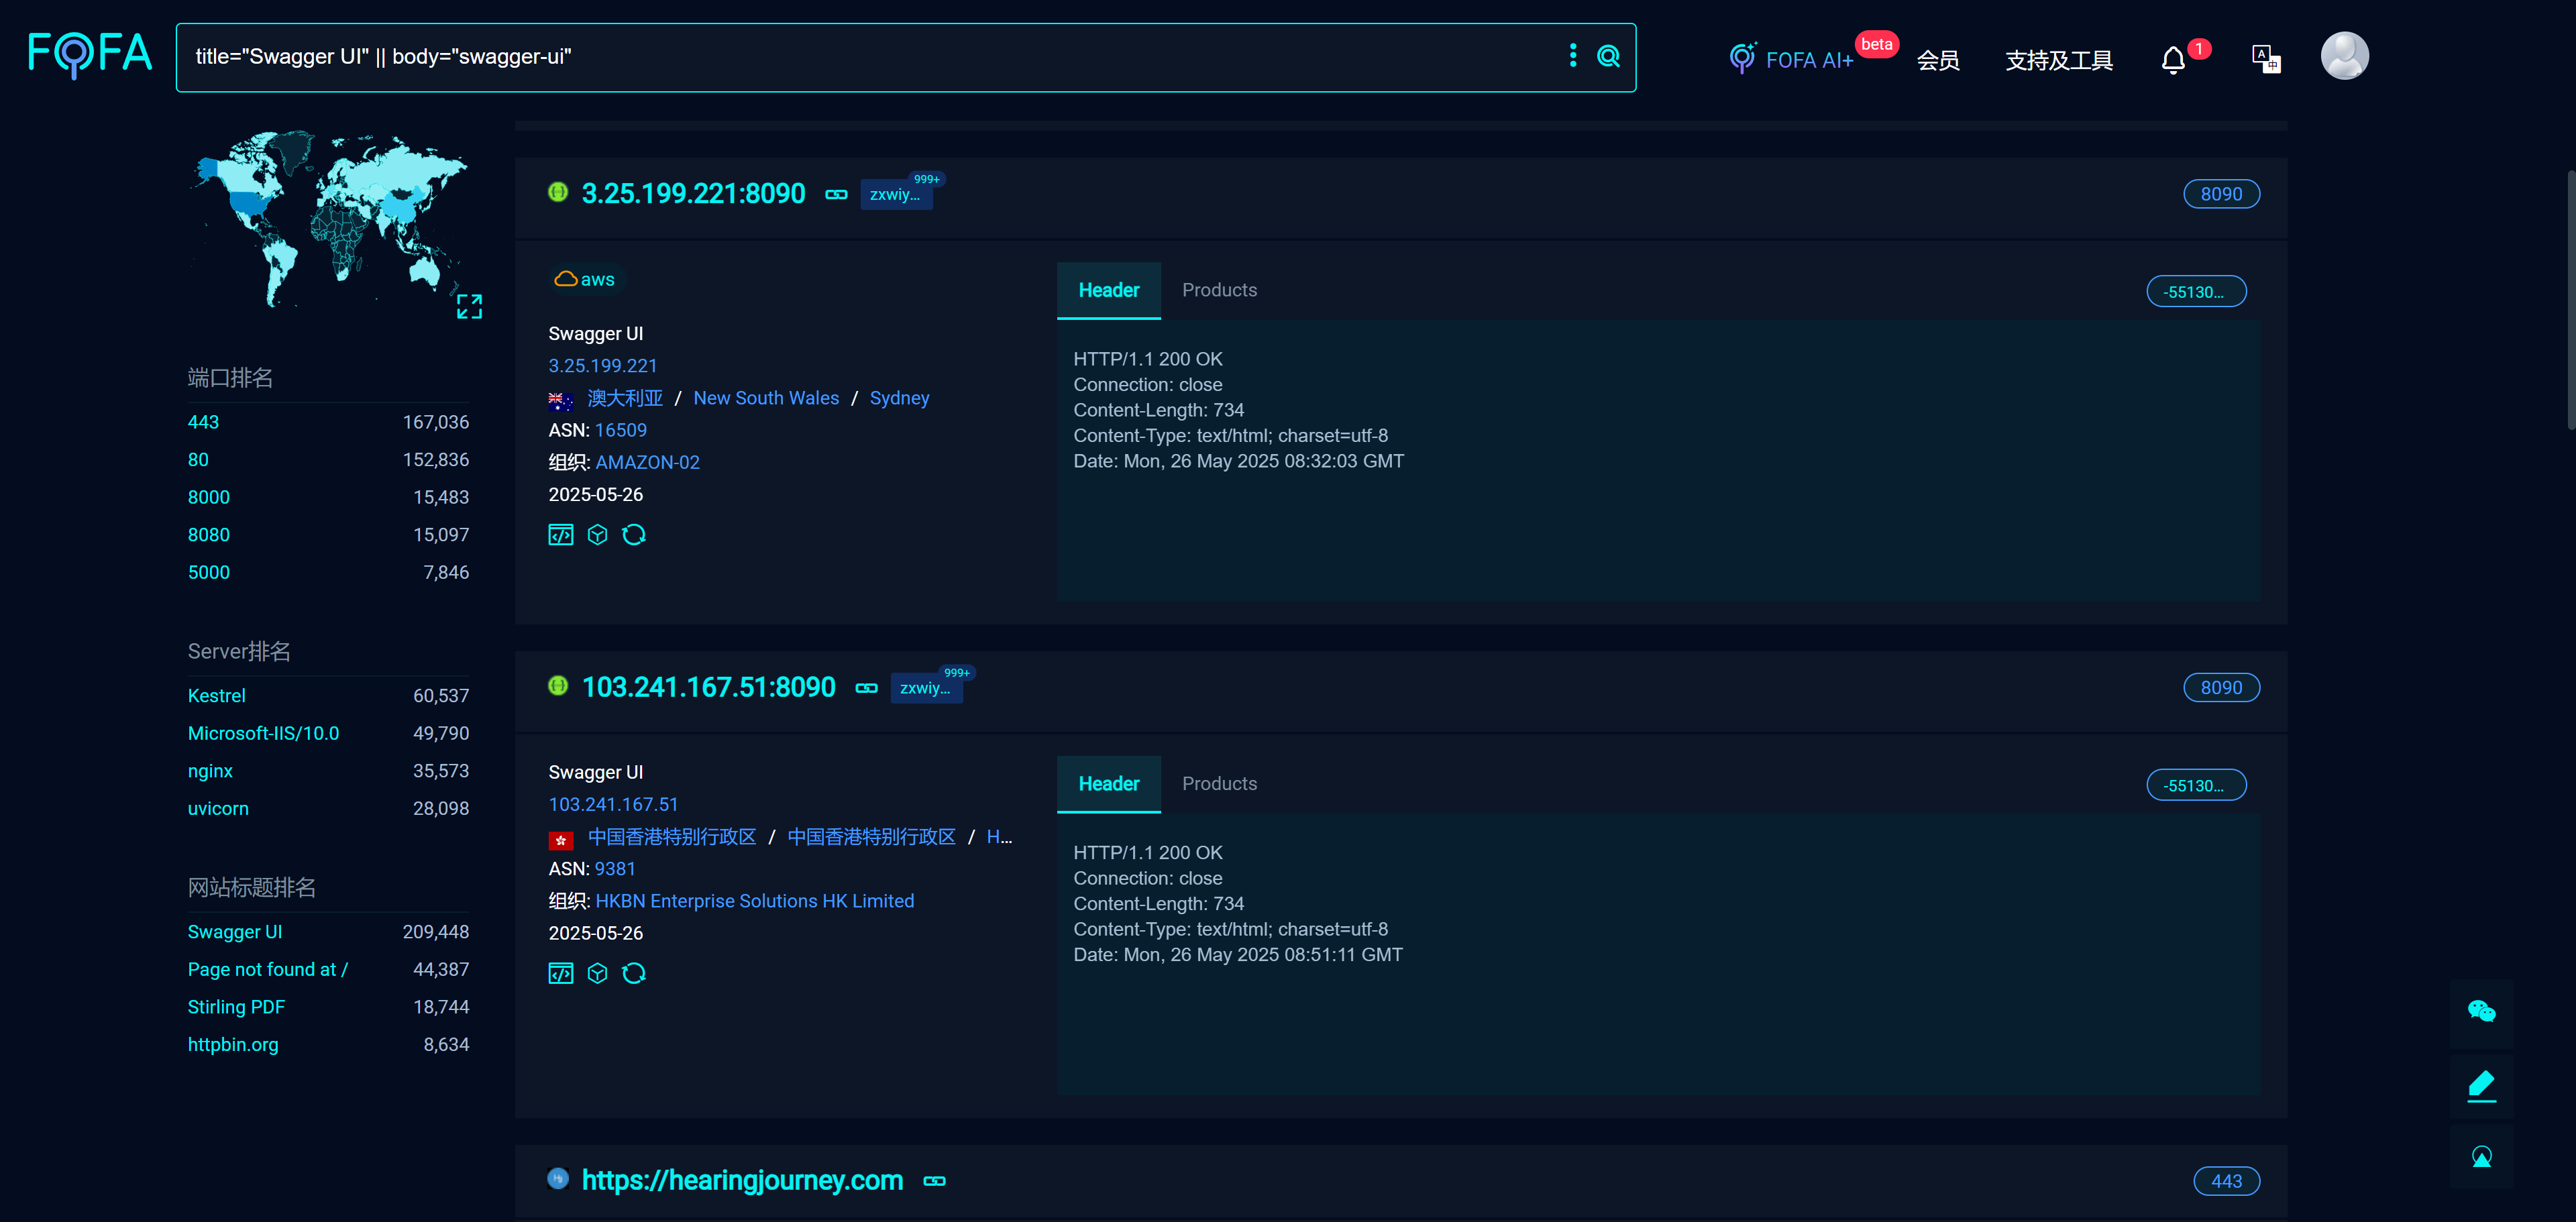The height and width of the screenshot is (1222, 2576).
Task: Open WeChat contact floating button
Action: (x=2481, y=1011)
